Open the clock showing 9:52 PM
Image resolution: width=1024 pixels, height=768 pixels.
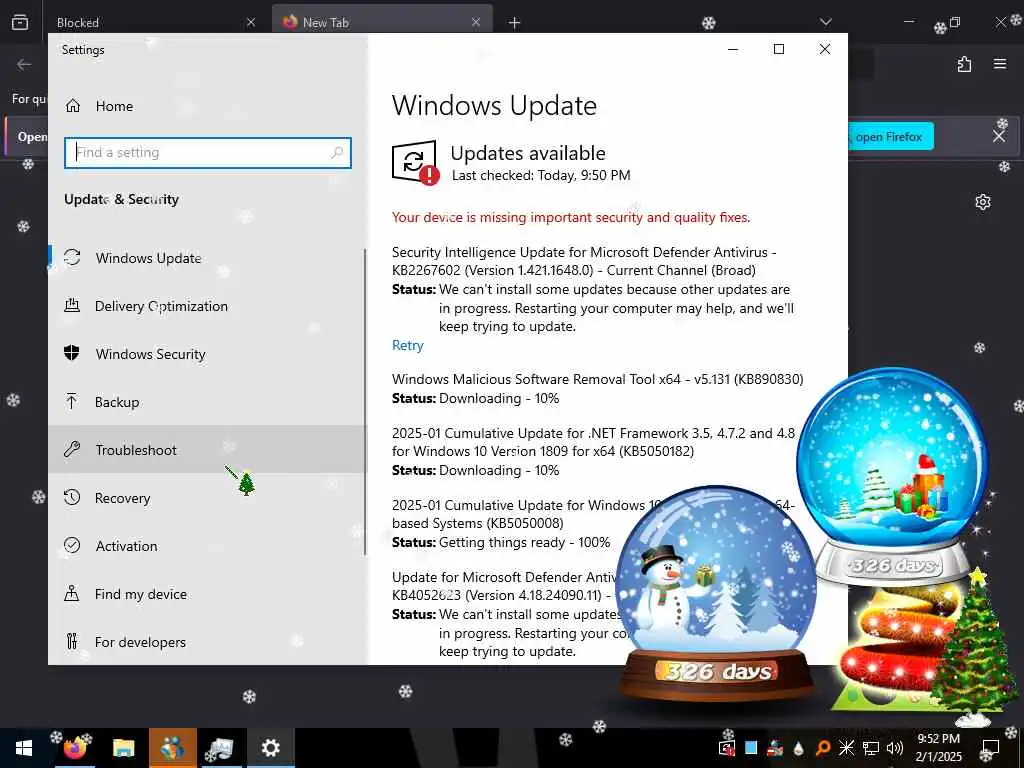pyautogui.click(x=938, y=748)
